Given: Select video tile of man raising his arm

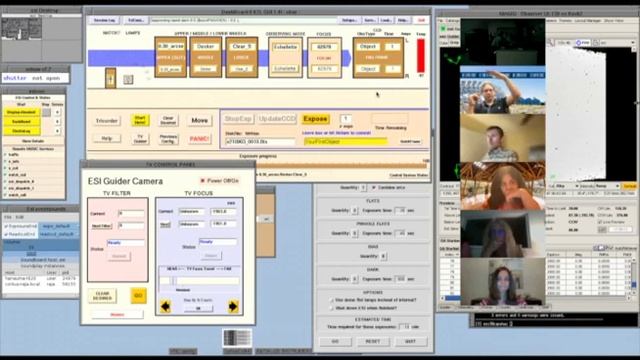Looking at the screenshot, I should pos(502,90).
